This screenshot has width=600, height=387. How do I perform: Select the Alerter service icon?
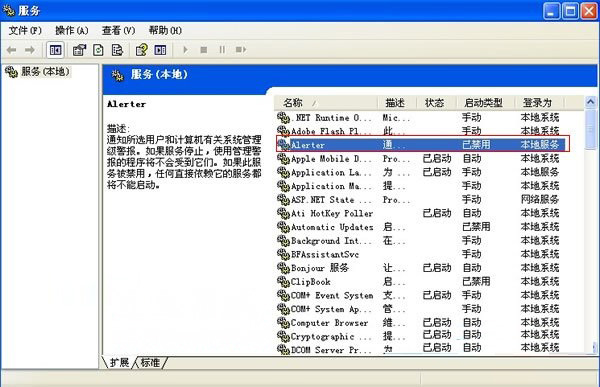tap(283, 145)
